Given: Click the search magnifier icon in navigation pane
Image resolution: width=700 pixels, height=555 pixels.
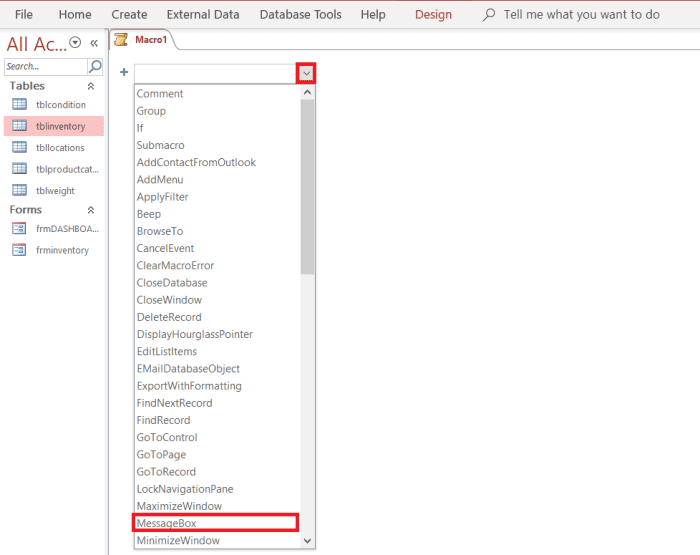Looking at the screenshot, I should [x=96, y=67].
